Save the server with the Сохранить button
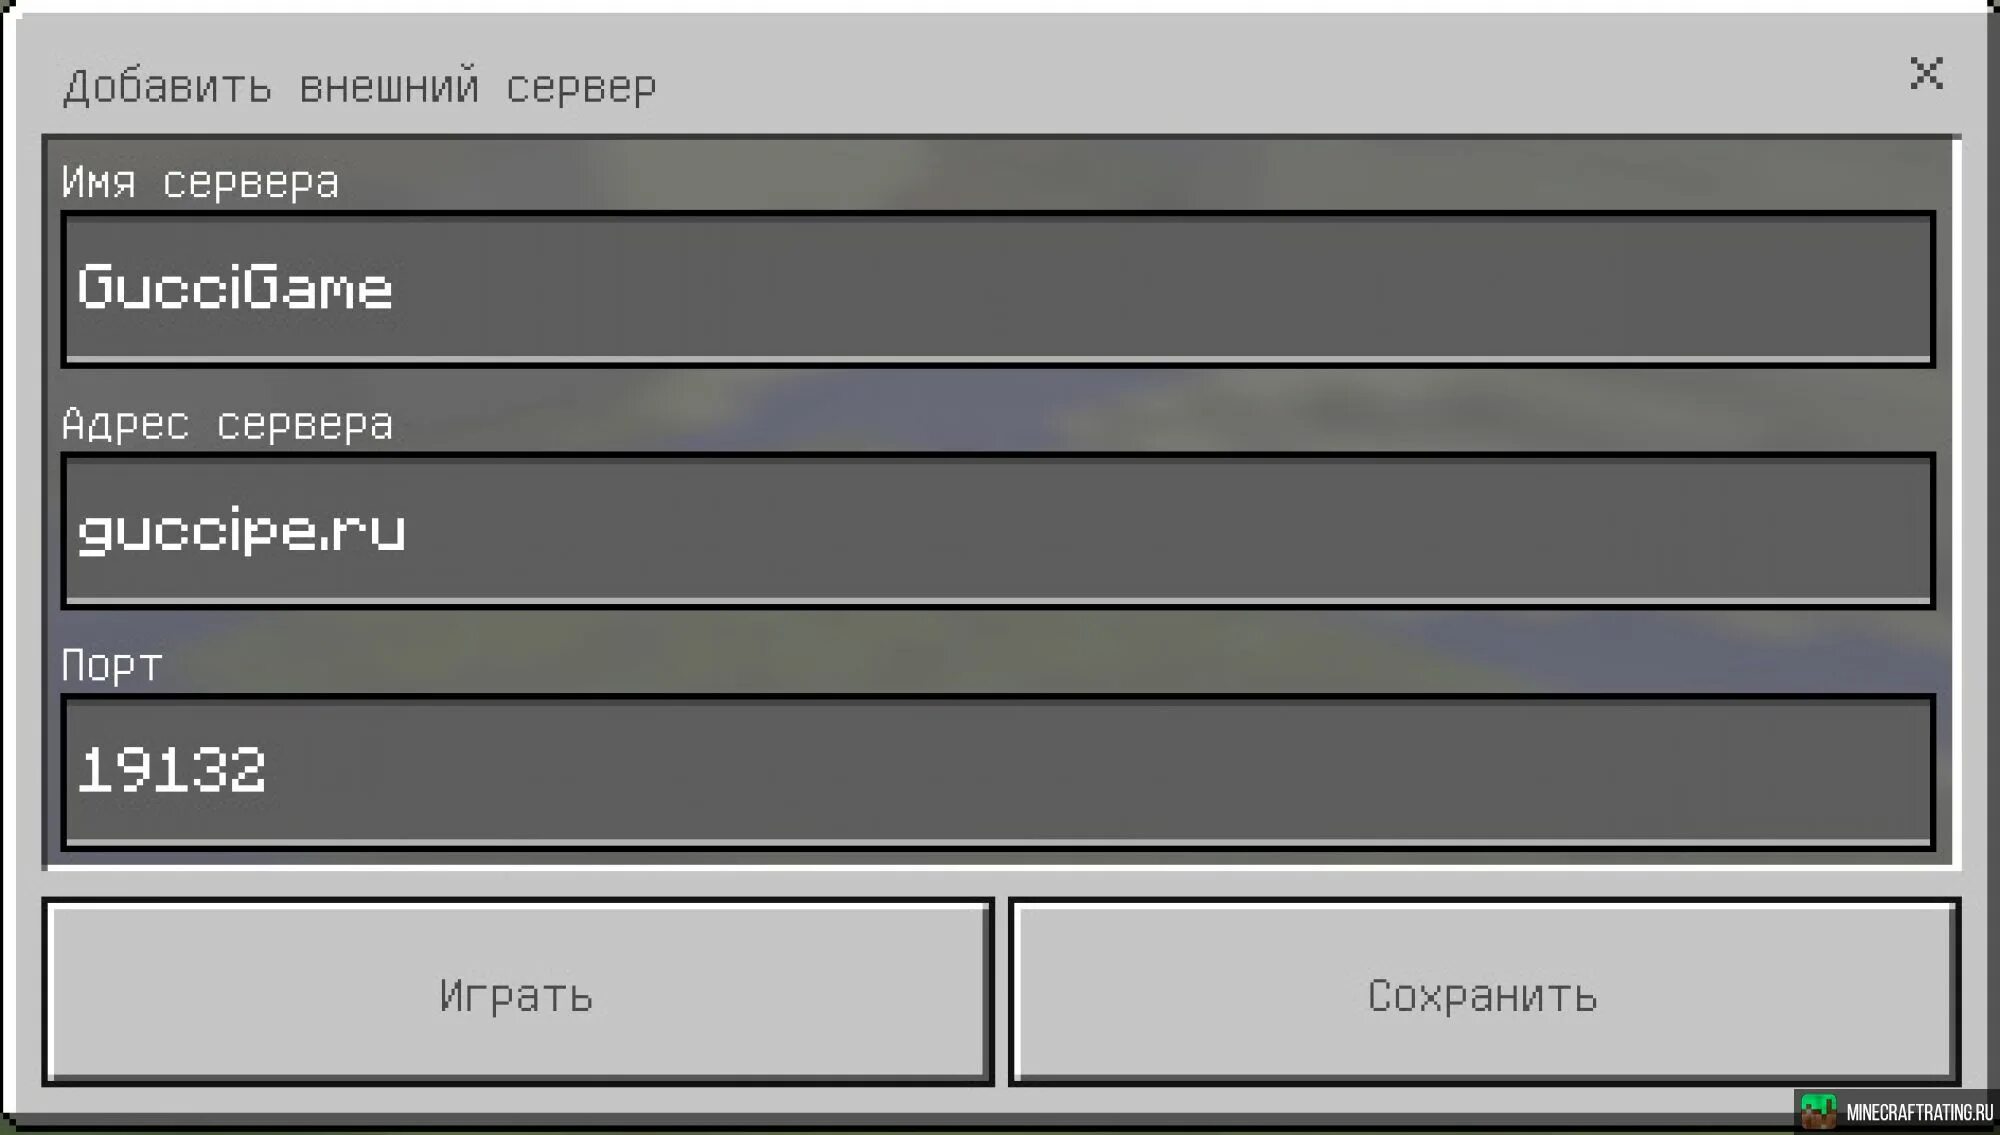The width and height of the screenshot is (2000, 1135). 1484,991
